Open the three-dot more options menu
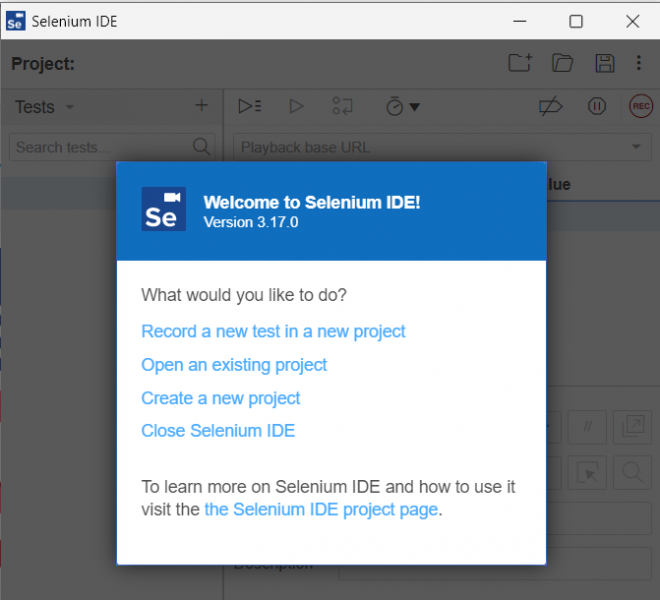The image size is (660, 600). point(639,63)
